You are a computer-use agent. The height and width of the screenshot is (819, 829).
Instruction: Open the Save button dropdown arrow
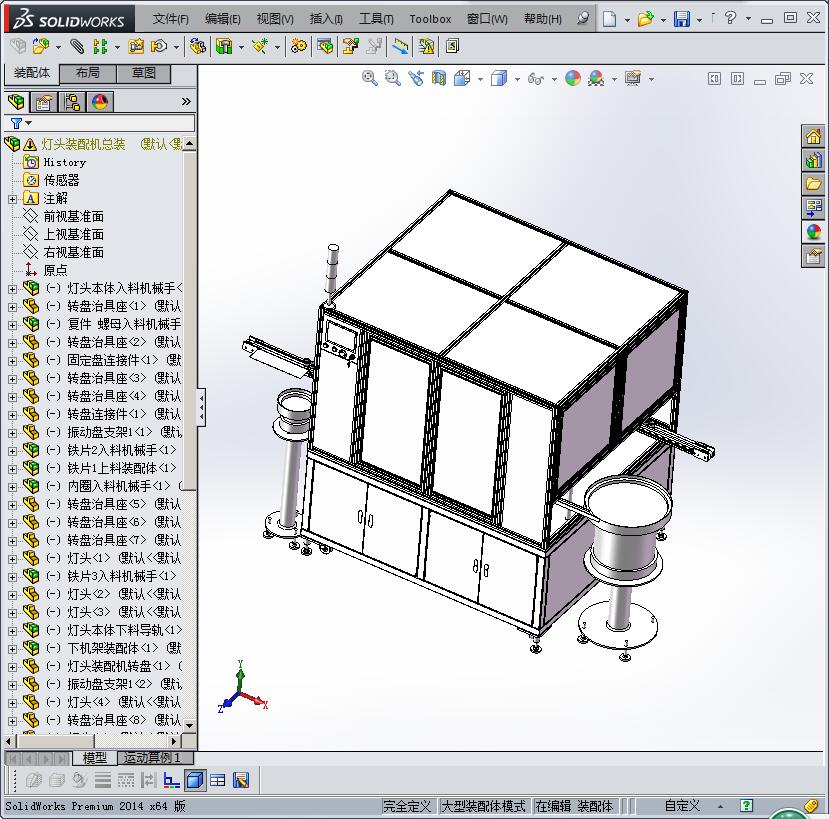(x=699, y=20)
